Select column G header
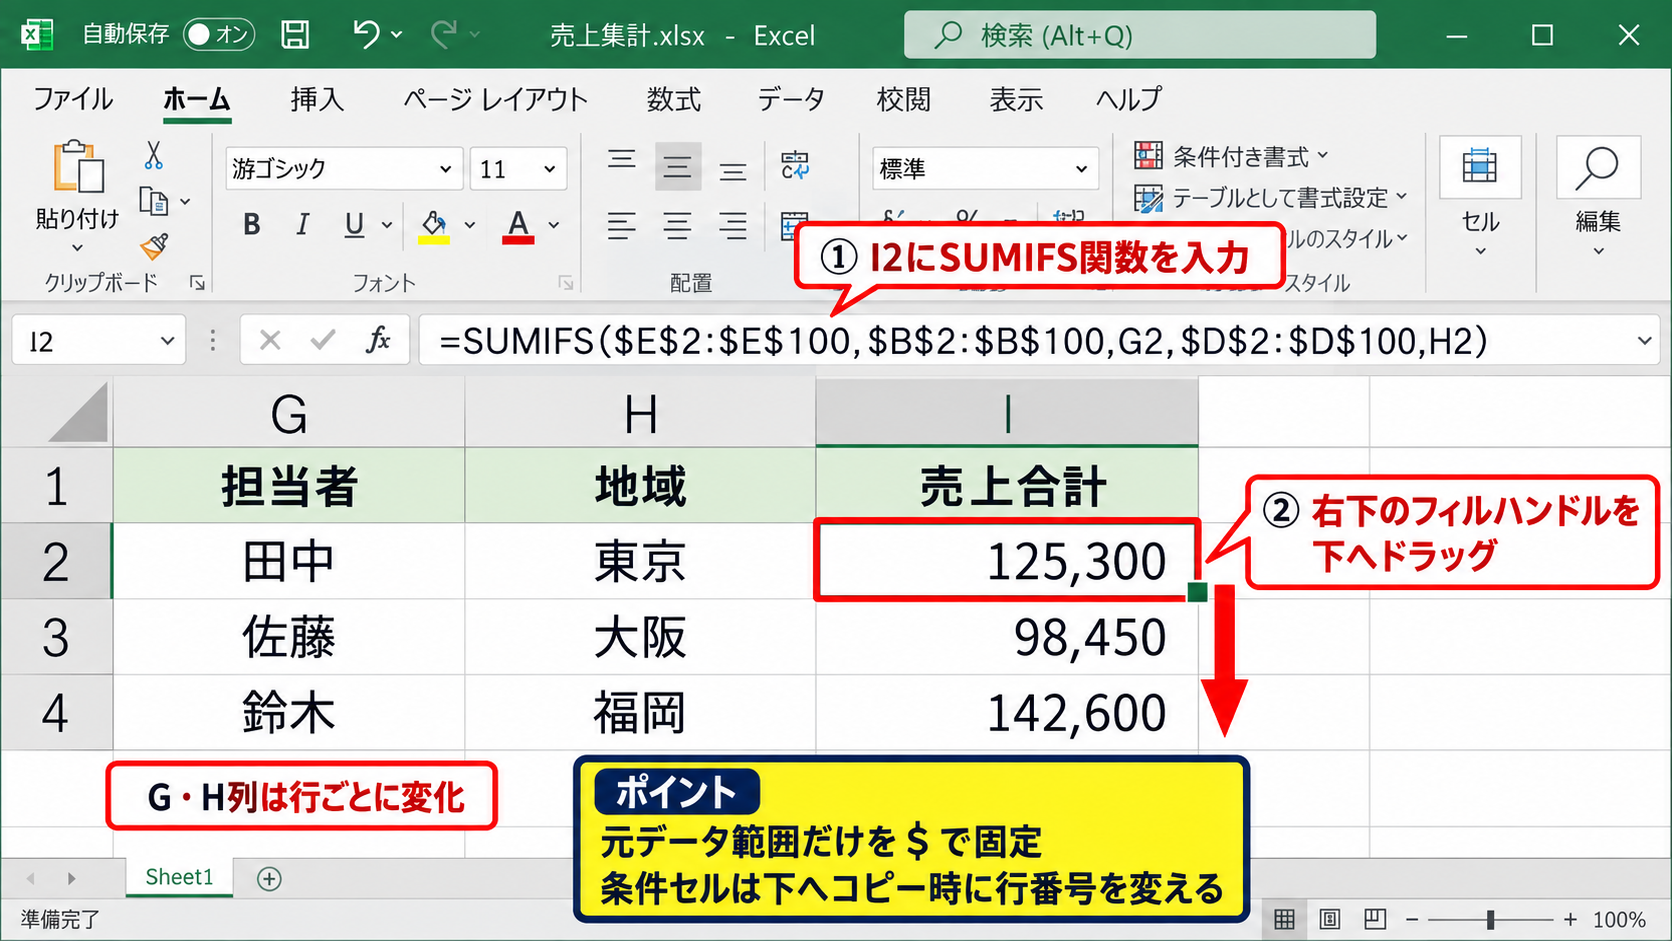This screenshot has height=941, width=1672. click(x=289, y=413)
